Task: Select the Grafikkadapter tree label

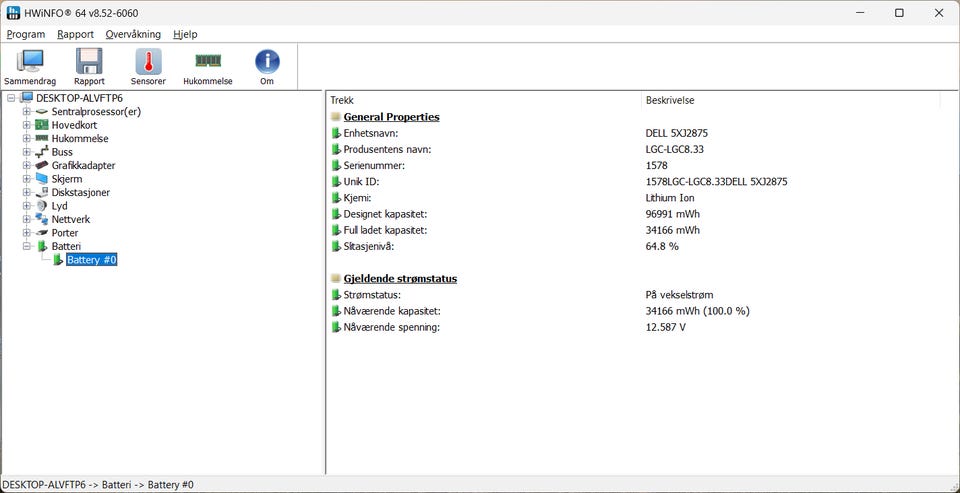Action: 83,165
